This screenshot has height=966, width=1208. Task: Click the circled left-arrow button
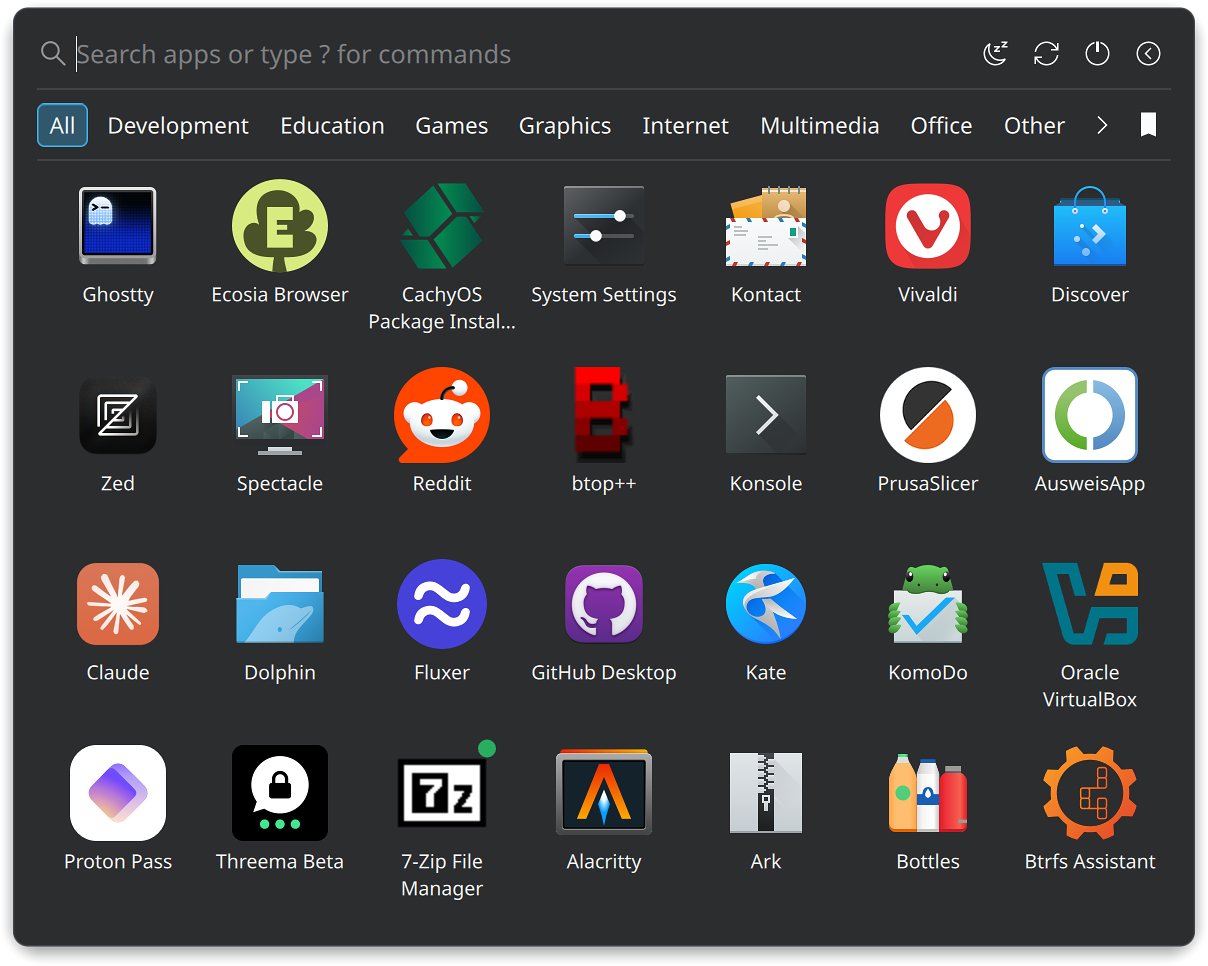point(1149,54)
